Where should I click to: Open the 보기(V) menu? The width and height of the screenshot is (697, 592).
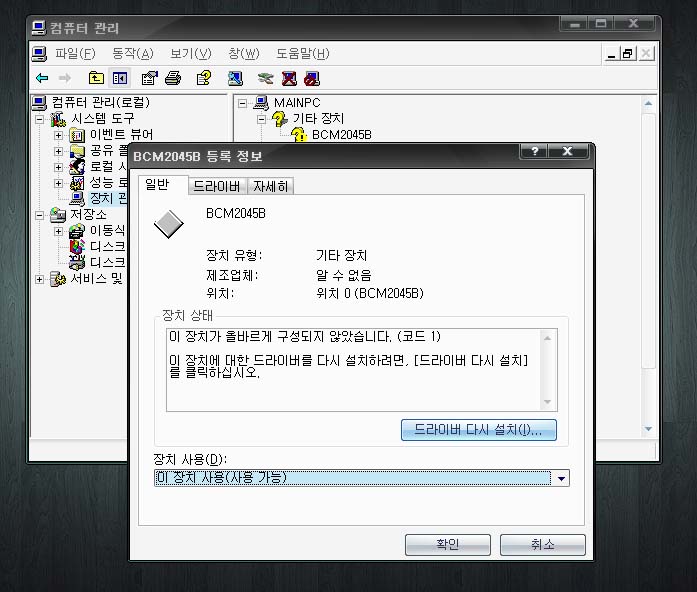coord(191,54)
